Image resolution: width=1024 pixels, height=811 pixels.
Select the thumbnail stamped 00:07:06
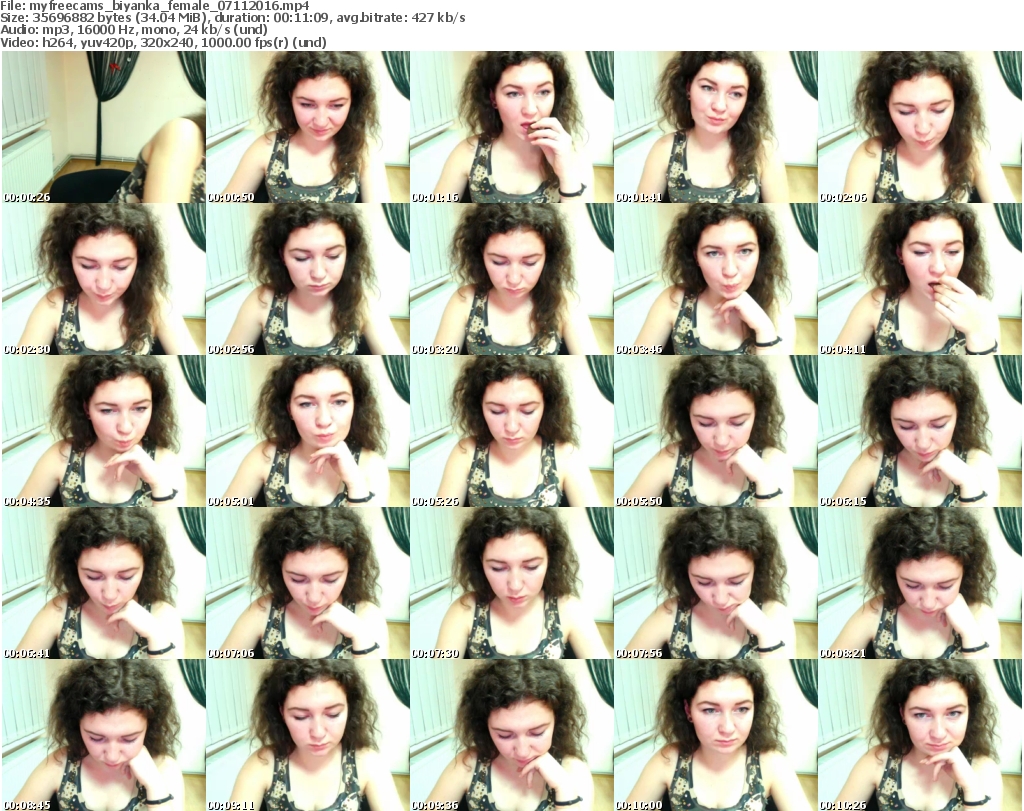(x=308, y=583)
